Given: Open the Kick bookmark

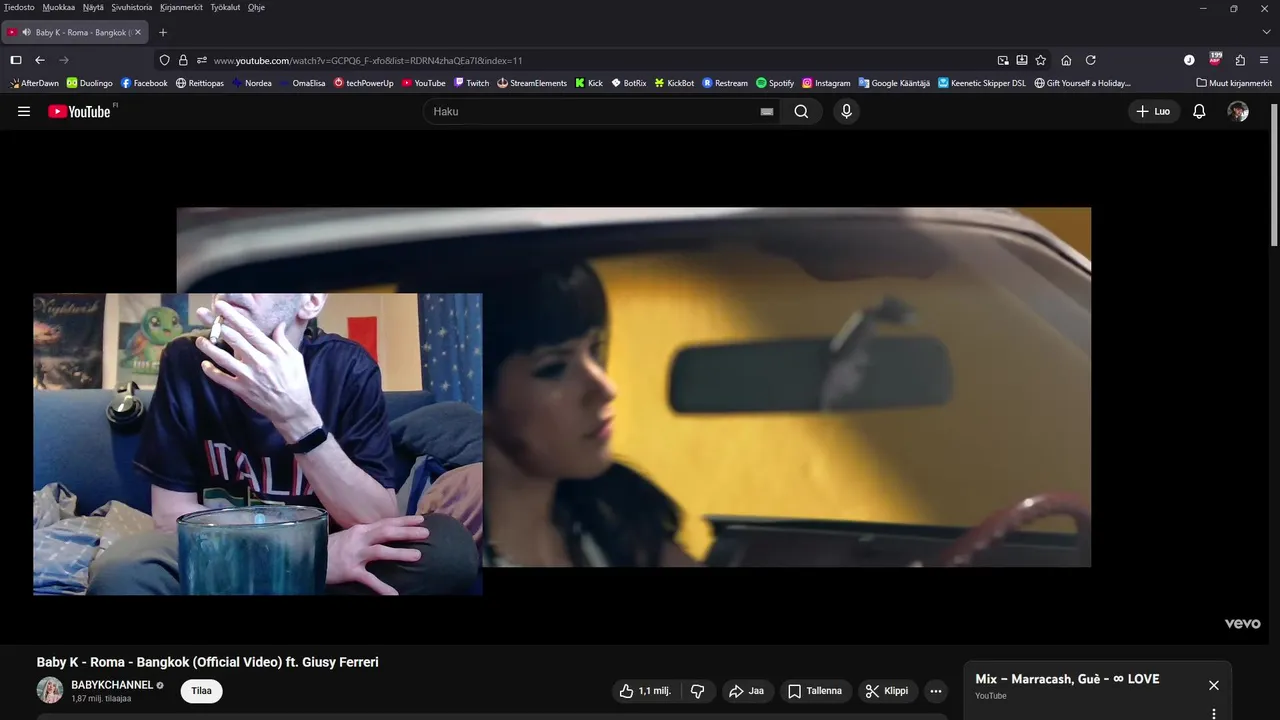Looking at the screenshot, I should [589, 83].
